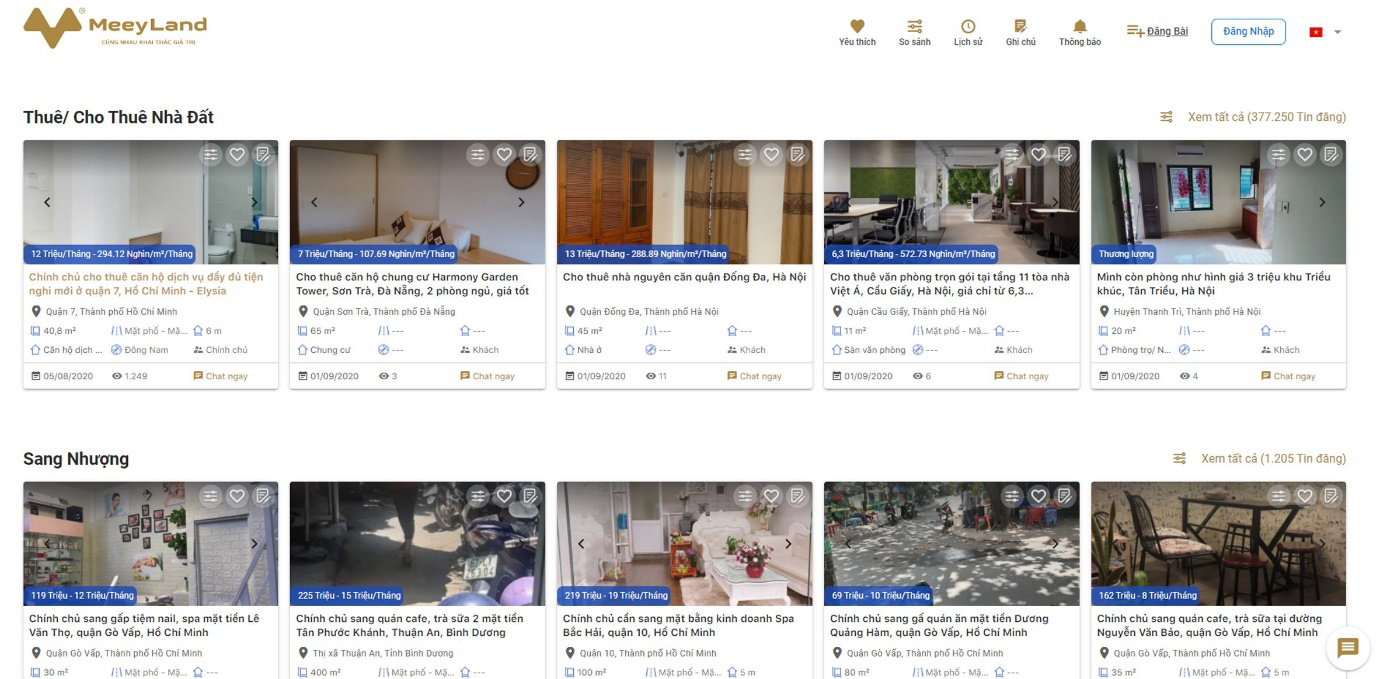This screenshot has height=679, width=1380.
Task: Go to next photo of Harmony Garden listing
Action: point(521,202)
